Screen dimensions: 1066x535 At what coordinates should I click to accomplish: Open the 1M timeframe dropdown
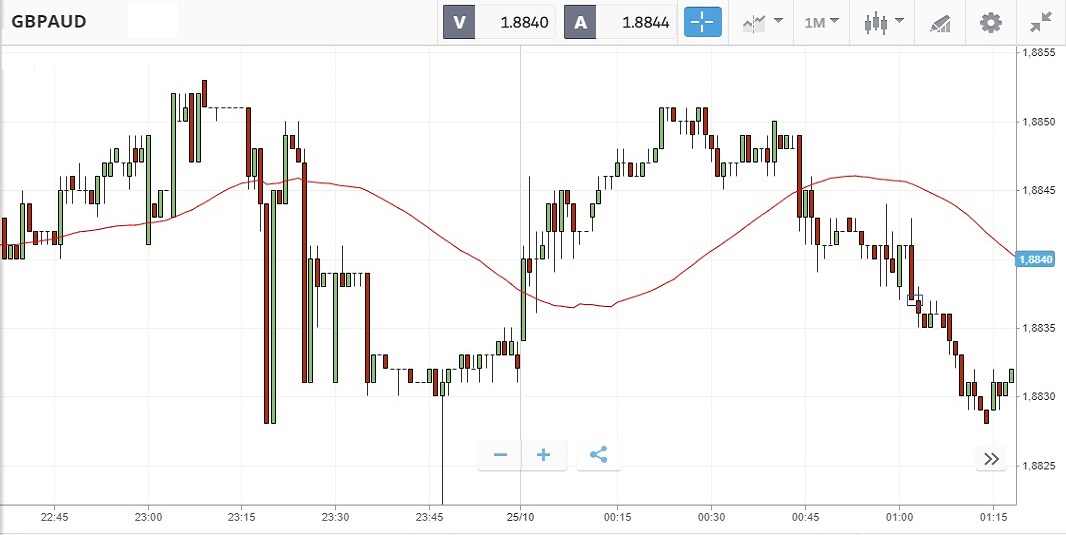821,22
